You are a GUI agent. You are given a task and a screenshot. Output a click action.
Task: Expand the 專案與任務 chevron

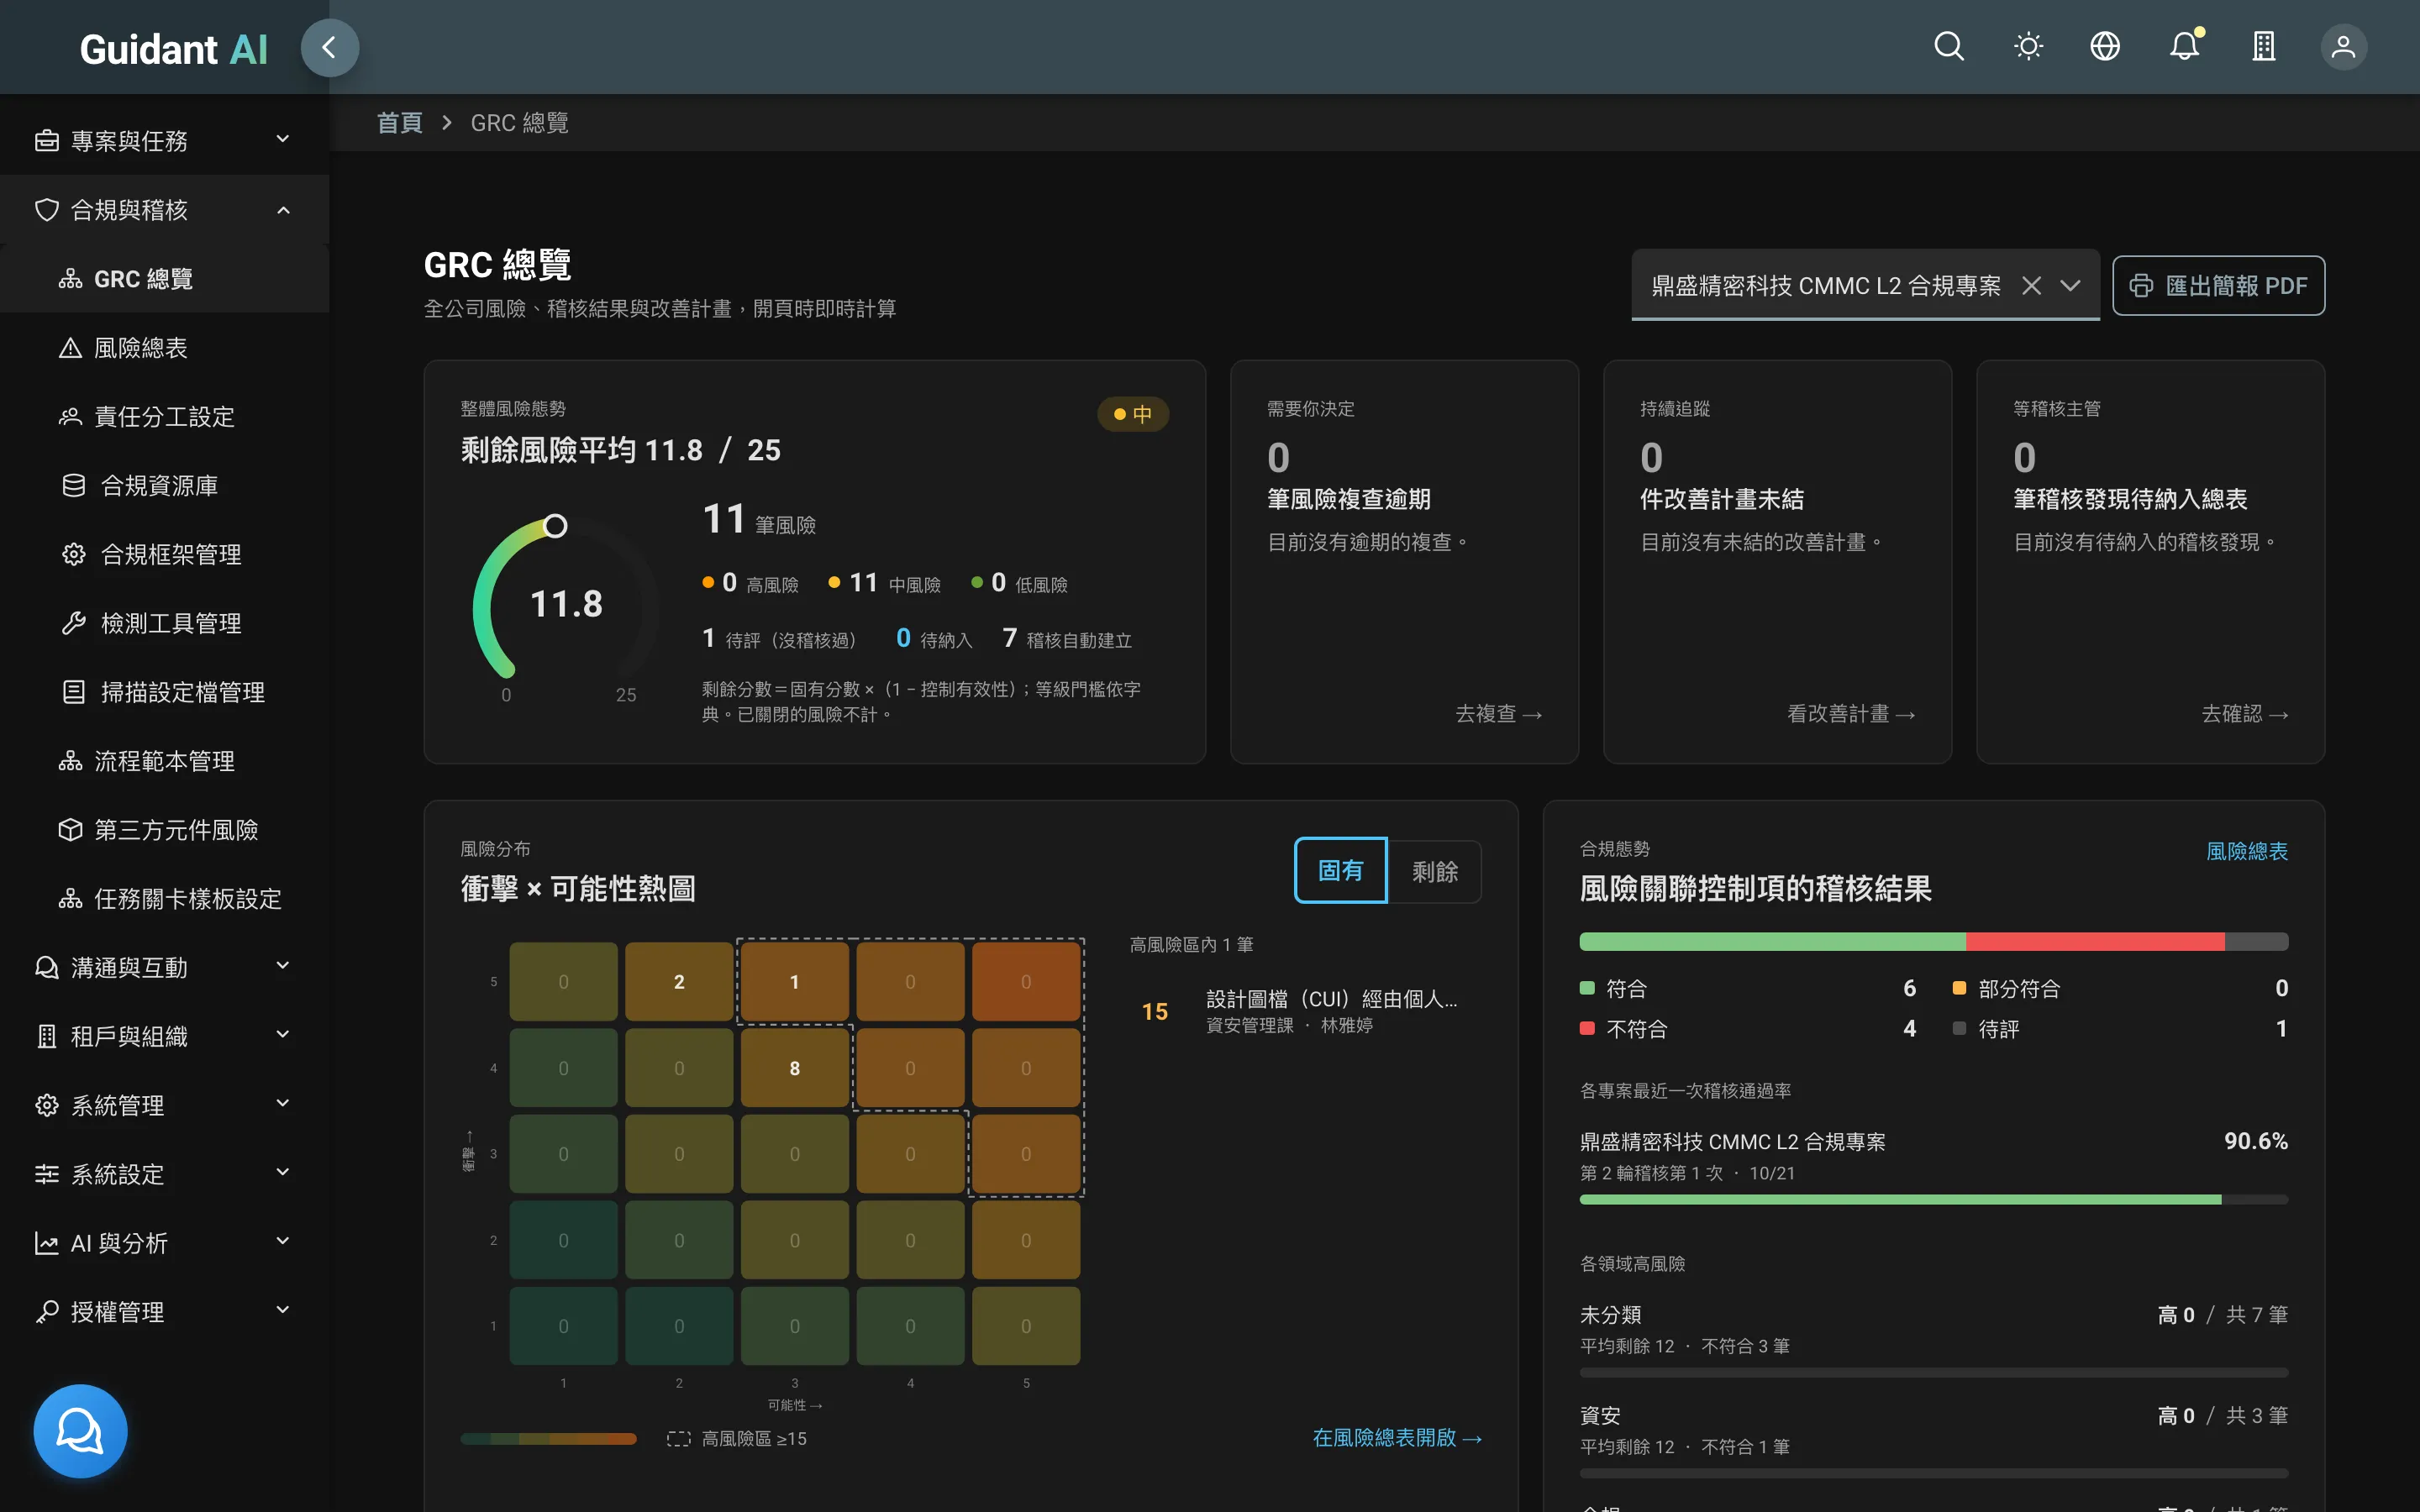[x=283, y=139]
